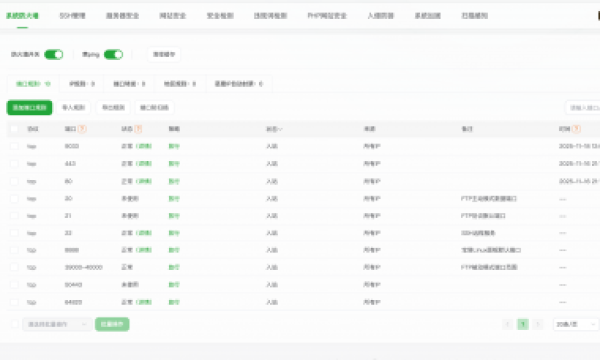
Task: Click the outlined button right of 禁ping switch
Action: click(164, 55)
